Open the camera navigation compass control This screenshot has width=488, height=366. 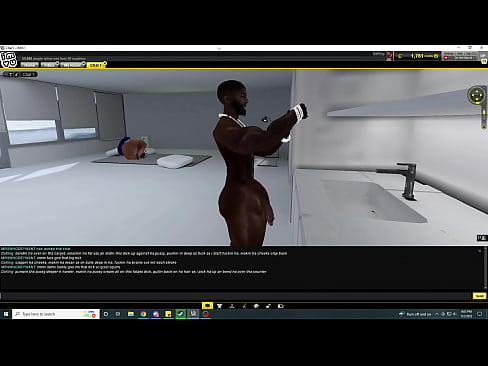click(477, 95)
